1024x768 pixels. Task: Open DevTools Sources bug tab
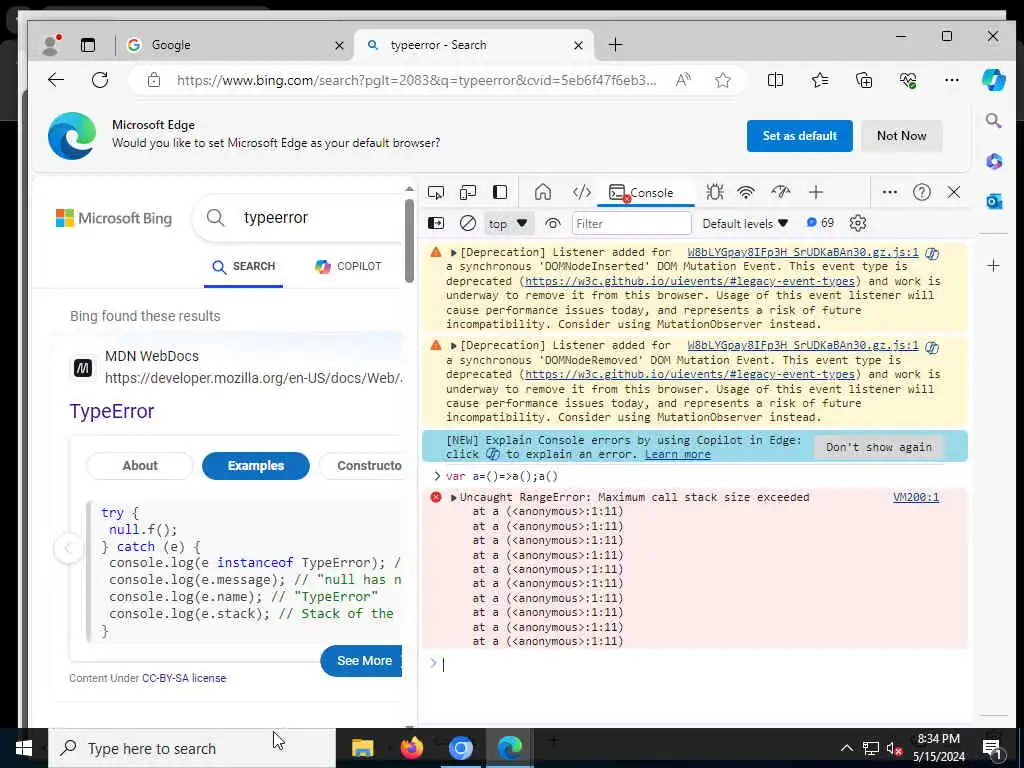[714, 192]
